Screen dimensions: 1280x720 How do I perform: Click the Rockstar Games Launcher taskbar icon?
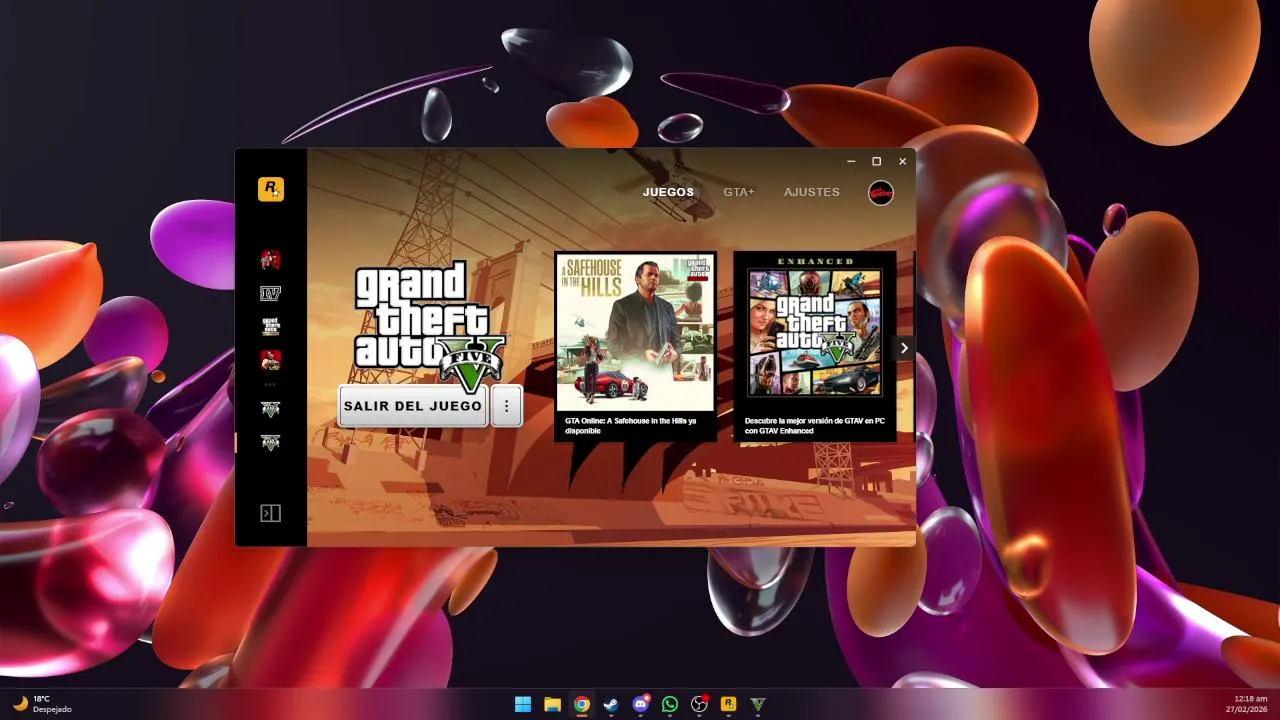729,704
